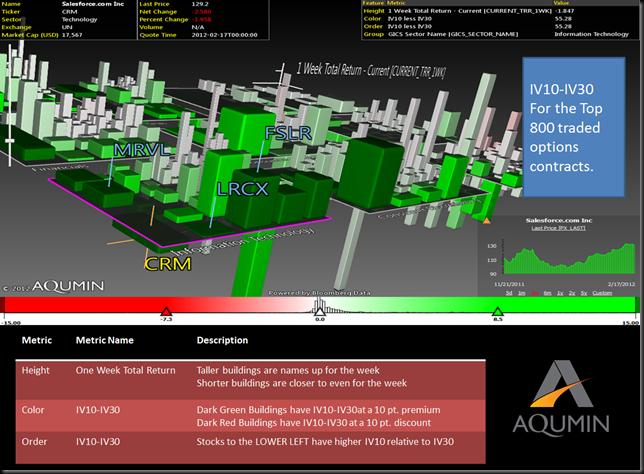The width and height of the screenshot is (644, 474).
Task: Select the 6m chart range link
Action: [x=547, y=293]
